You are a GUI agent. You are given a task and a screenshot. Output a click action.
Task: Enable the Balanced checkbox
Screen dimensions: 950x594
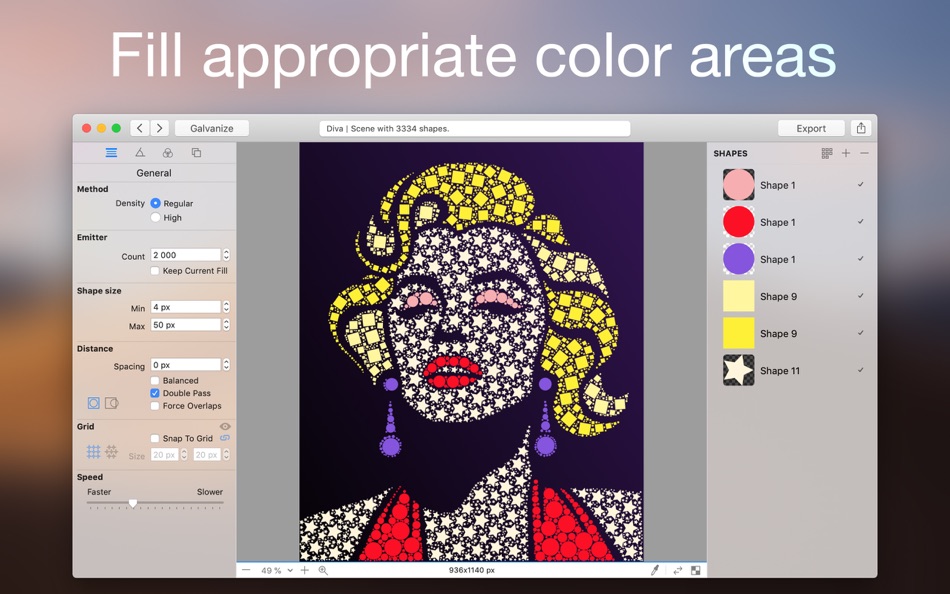pyautogui.click(x=155, y=380)
